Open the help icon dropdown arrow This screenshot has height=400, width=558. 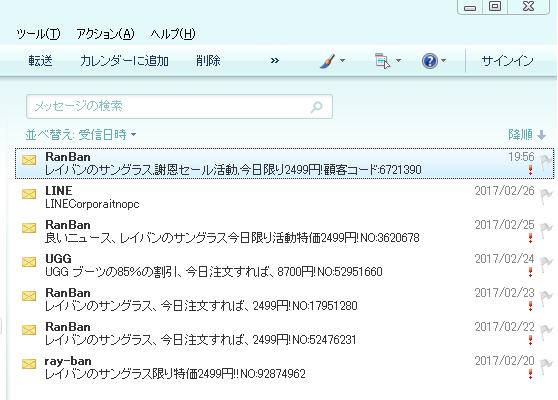(x=443, y=60)
